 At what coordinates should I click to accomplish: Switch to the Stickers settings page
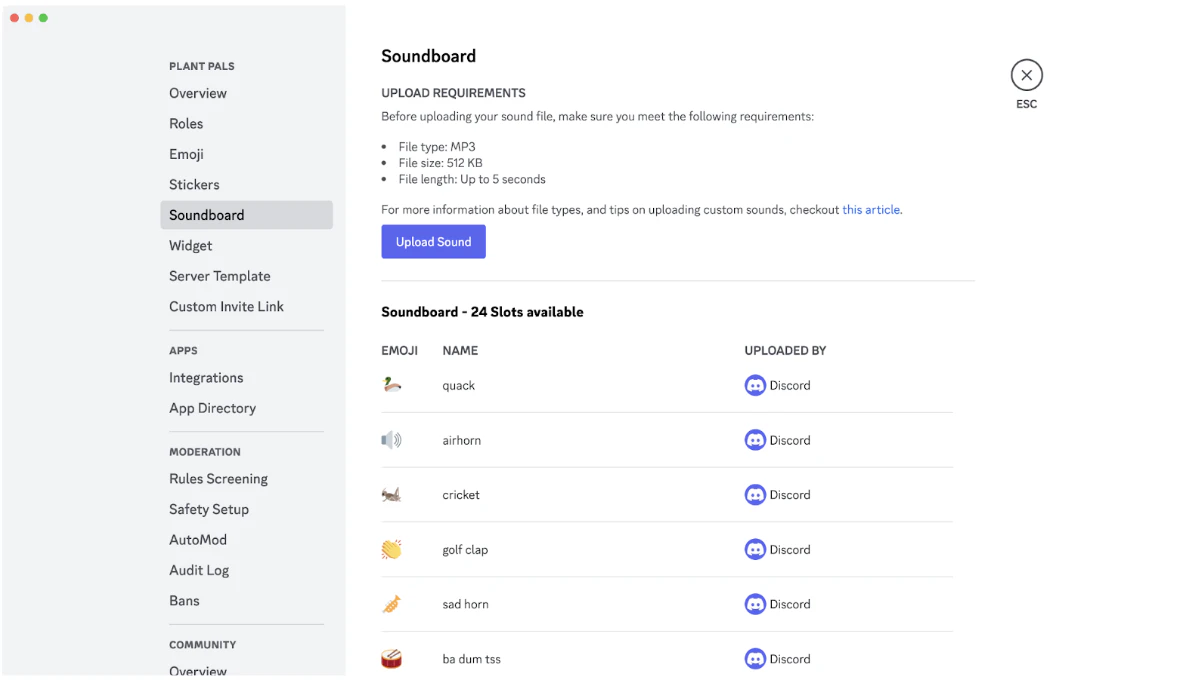coord(194,185)
